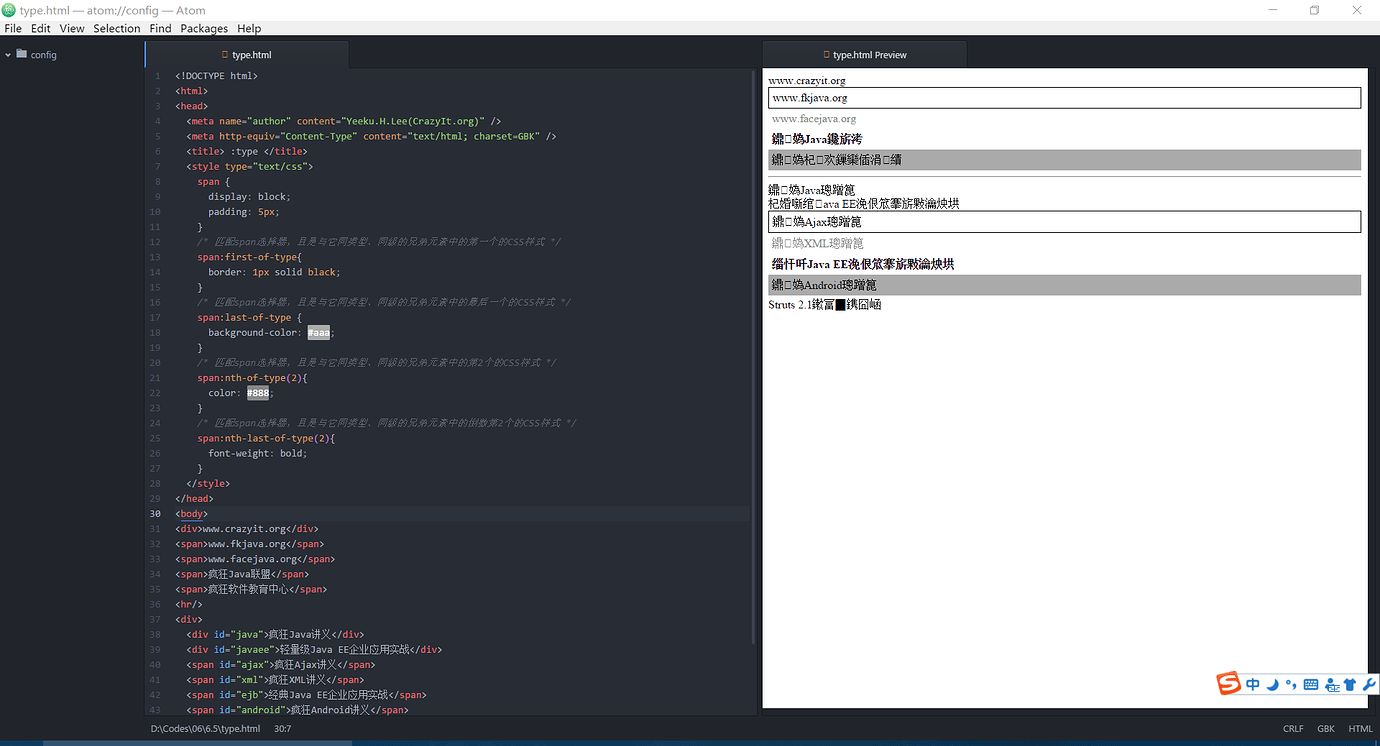
Task: Click the file icon on the type.html tab
Action: click(223, 55)
